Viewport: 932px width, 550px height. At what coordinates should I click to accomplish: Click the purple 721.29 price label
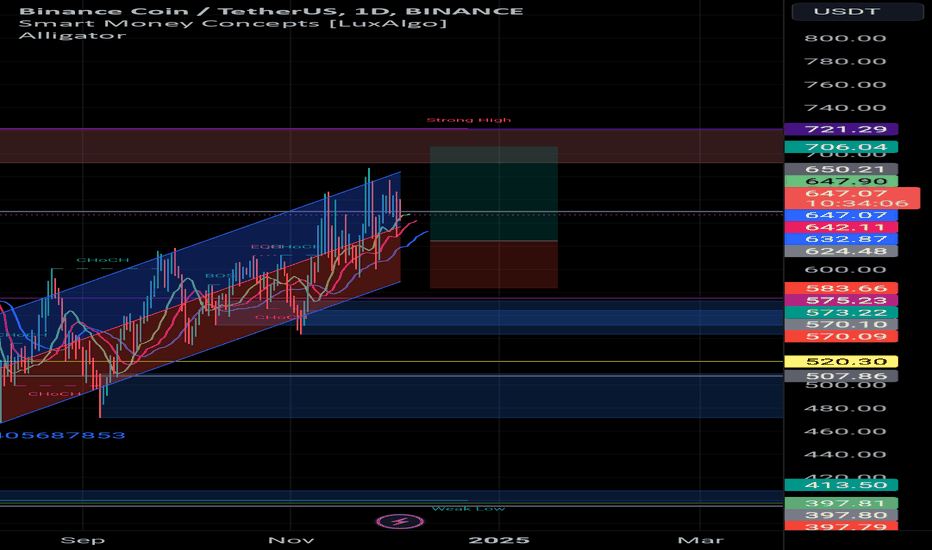pos(841,129)
